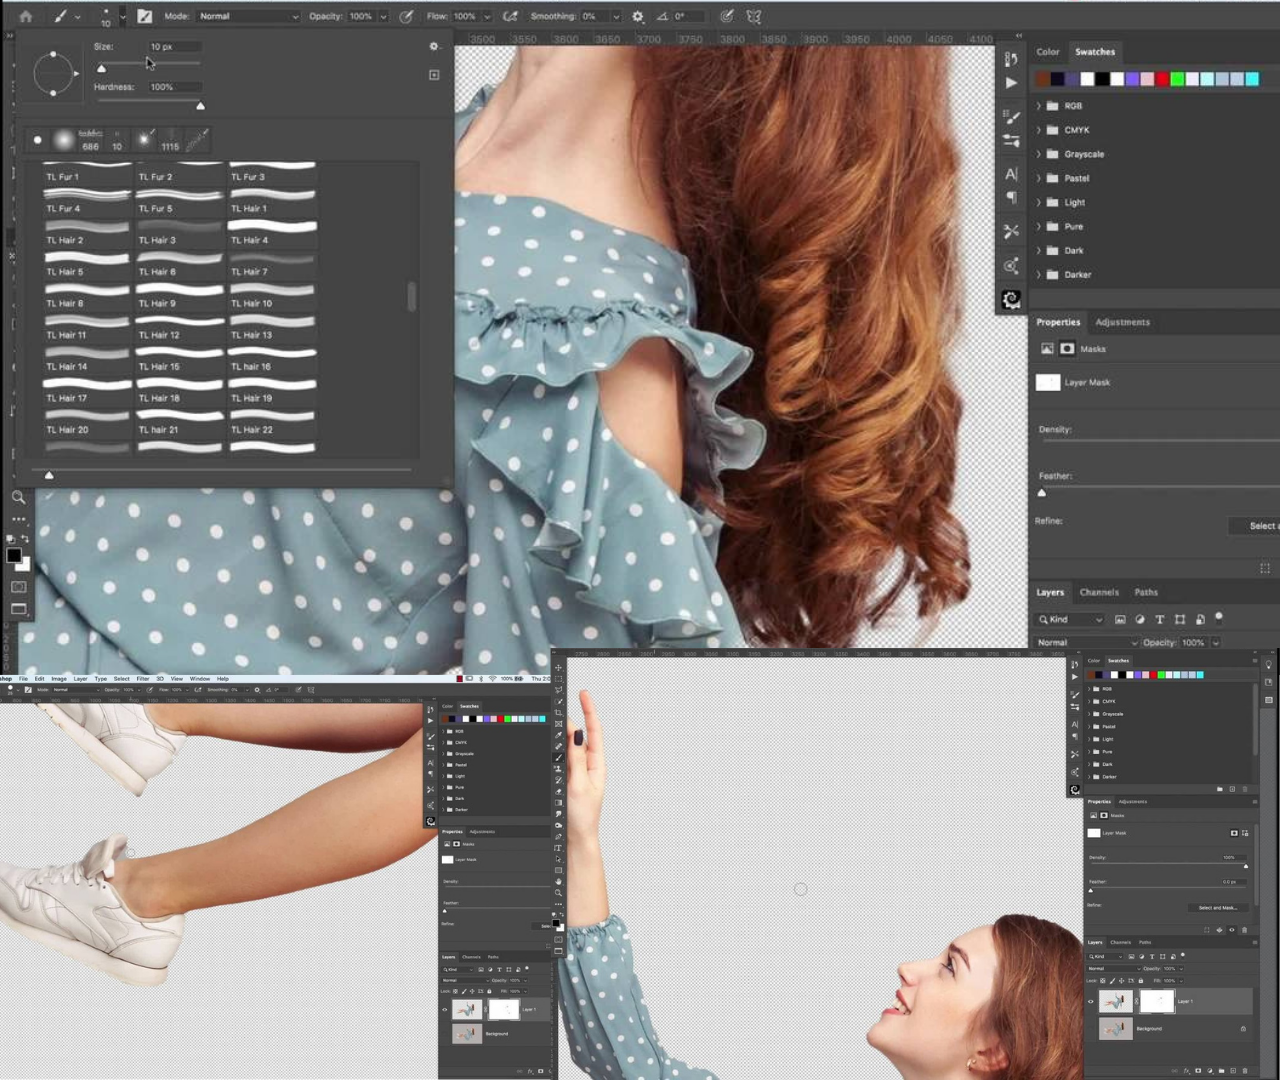Screen dimensions: 1280x1080
Task: Filter for type layers in top Layers panel
Action: click(1160, 620)
